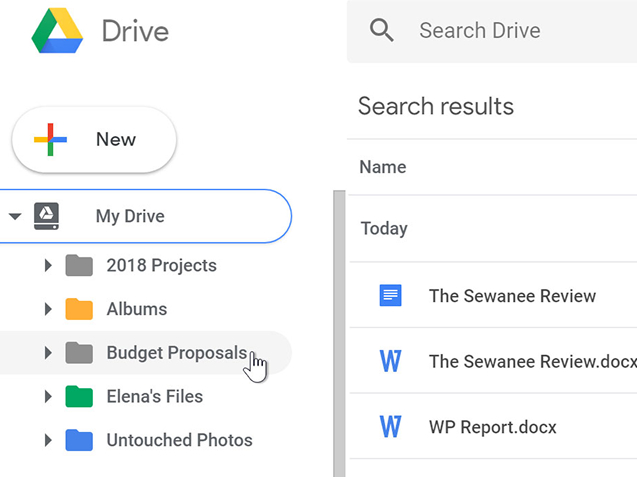Image resolution: width=637 pixels, height=477 pixels.
Task: Collapse the My Drive tree arrow
Action: tap(14, 216)
